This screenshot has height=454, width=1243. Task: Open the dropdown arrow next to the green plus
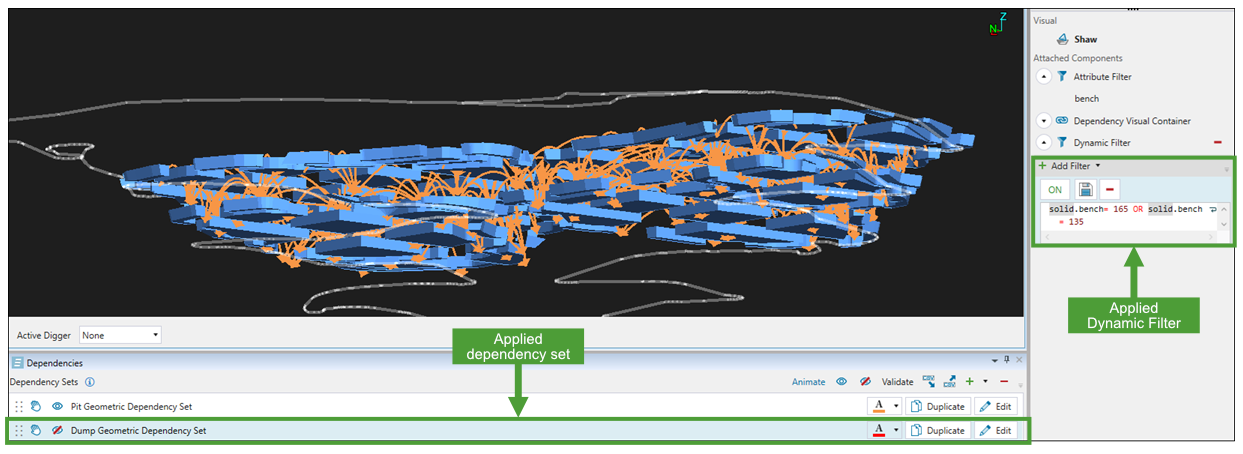point(985,381)
